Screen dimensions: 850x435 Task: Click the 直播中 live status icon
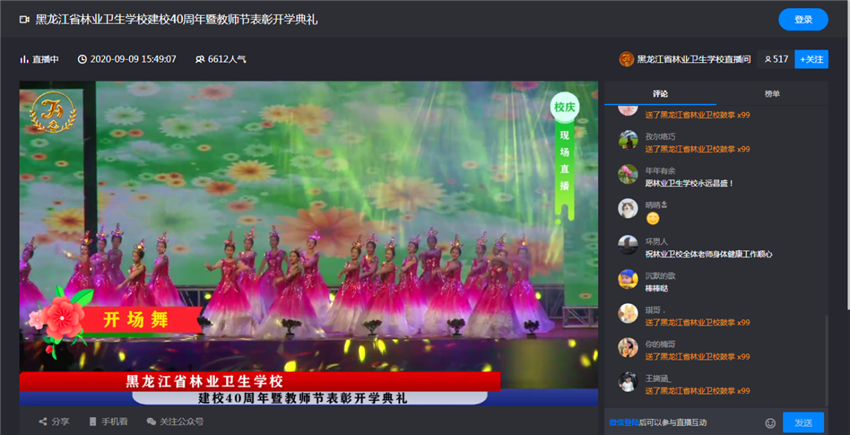[24, 59]
